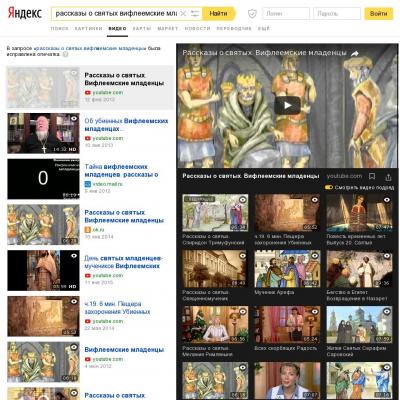This screenshot has width=400, height=400.
Task: Switch to the Картинки tab
Action: click(88, 29)
